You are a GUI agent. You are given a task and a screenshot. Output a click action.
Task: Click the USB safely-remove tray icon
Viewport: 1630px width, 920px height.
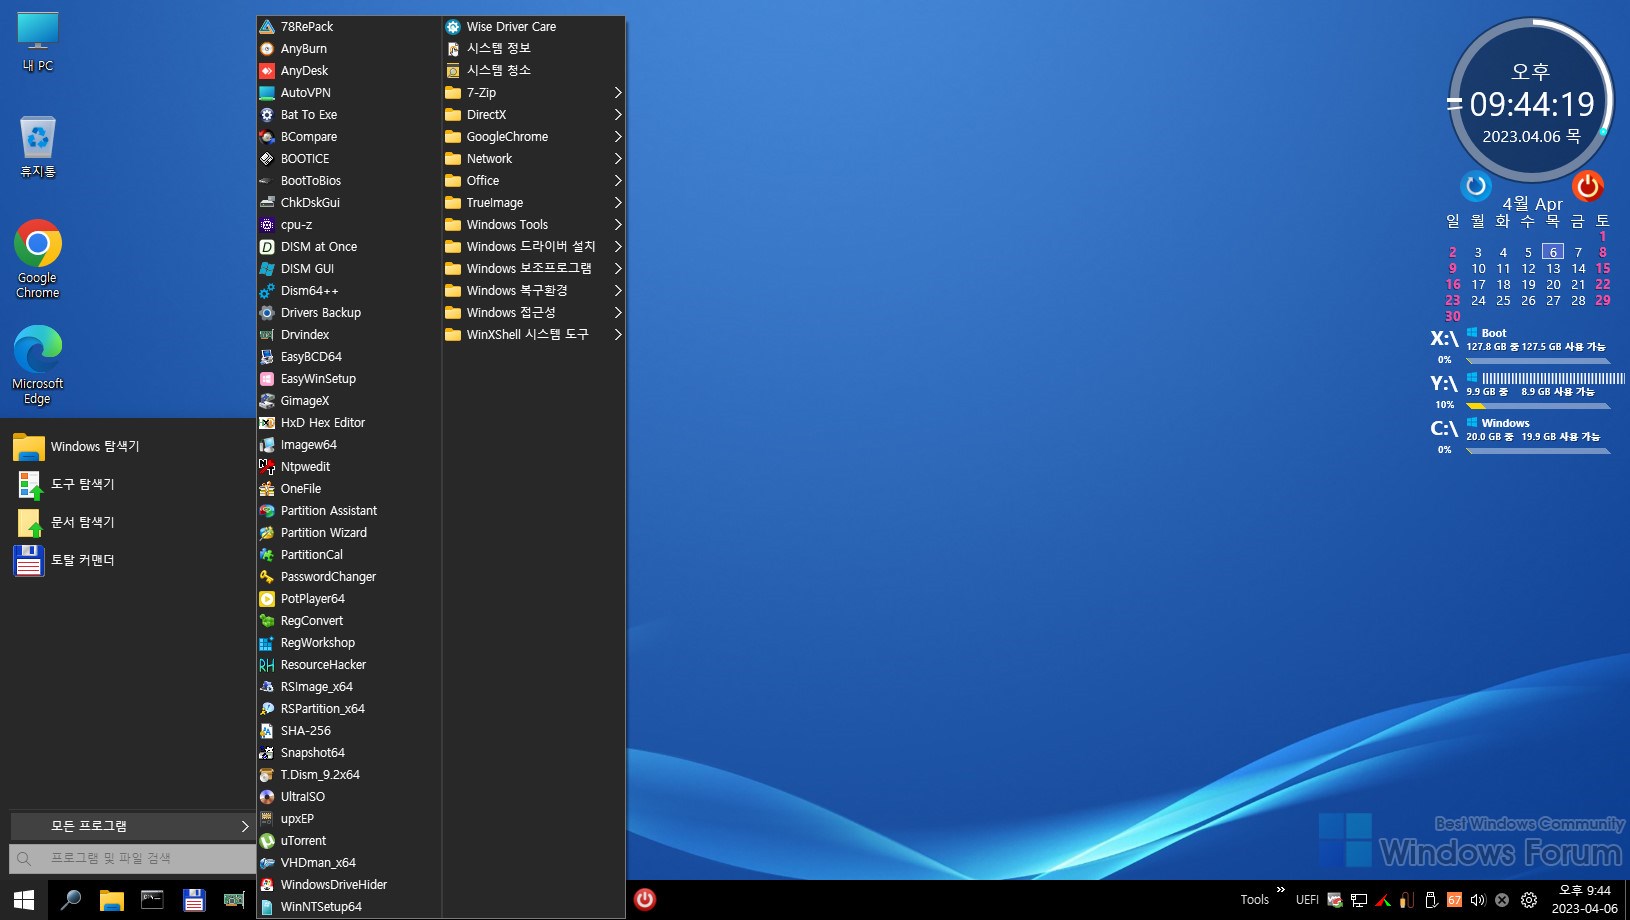coord(1431,900)
